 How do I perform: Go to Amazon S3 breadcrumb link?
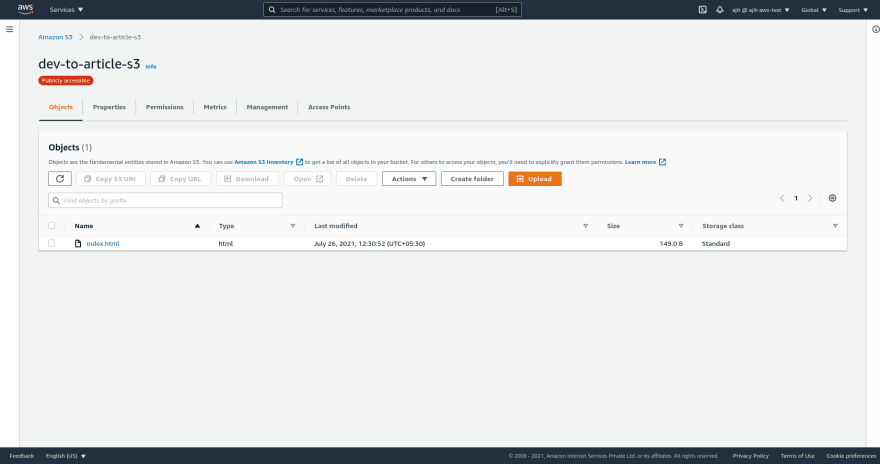click(55, 37)
